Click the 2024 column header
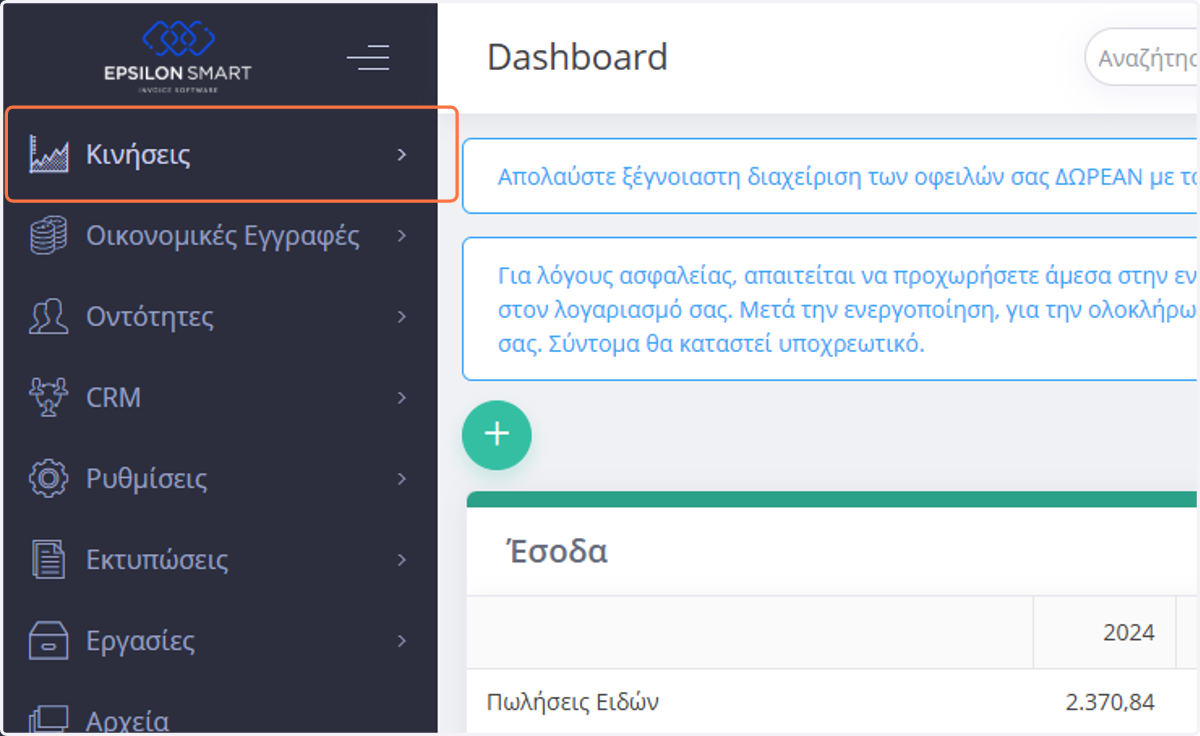Viewport: 1200px width, 736px height. tap(1103, 633)
